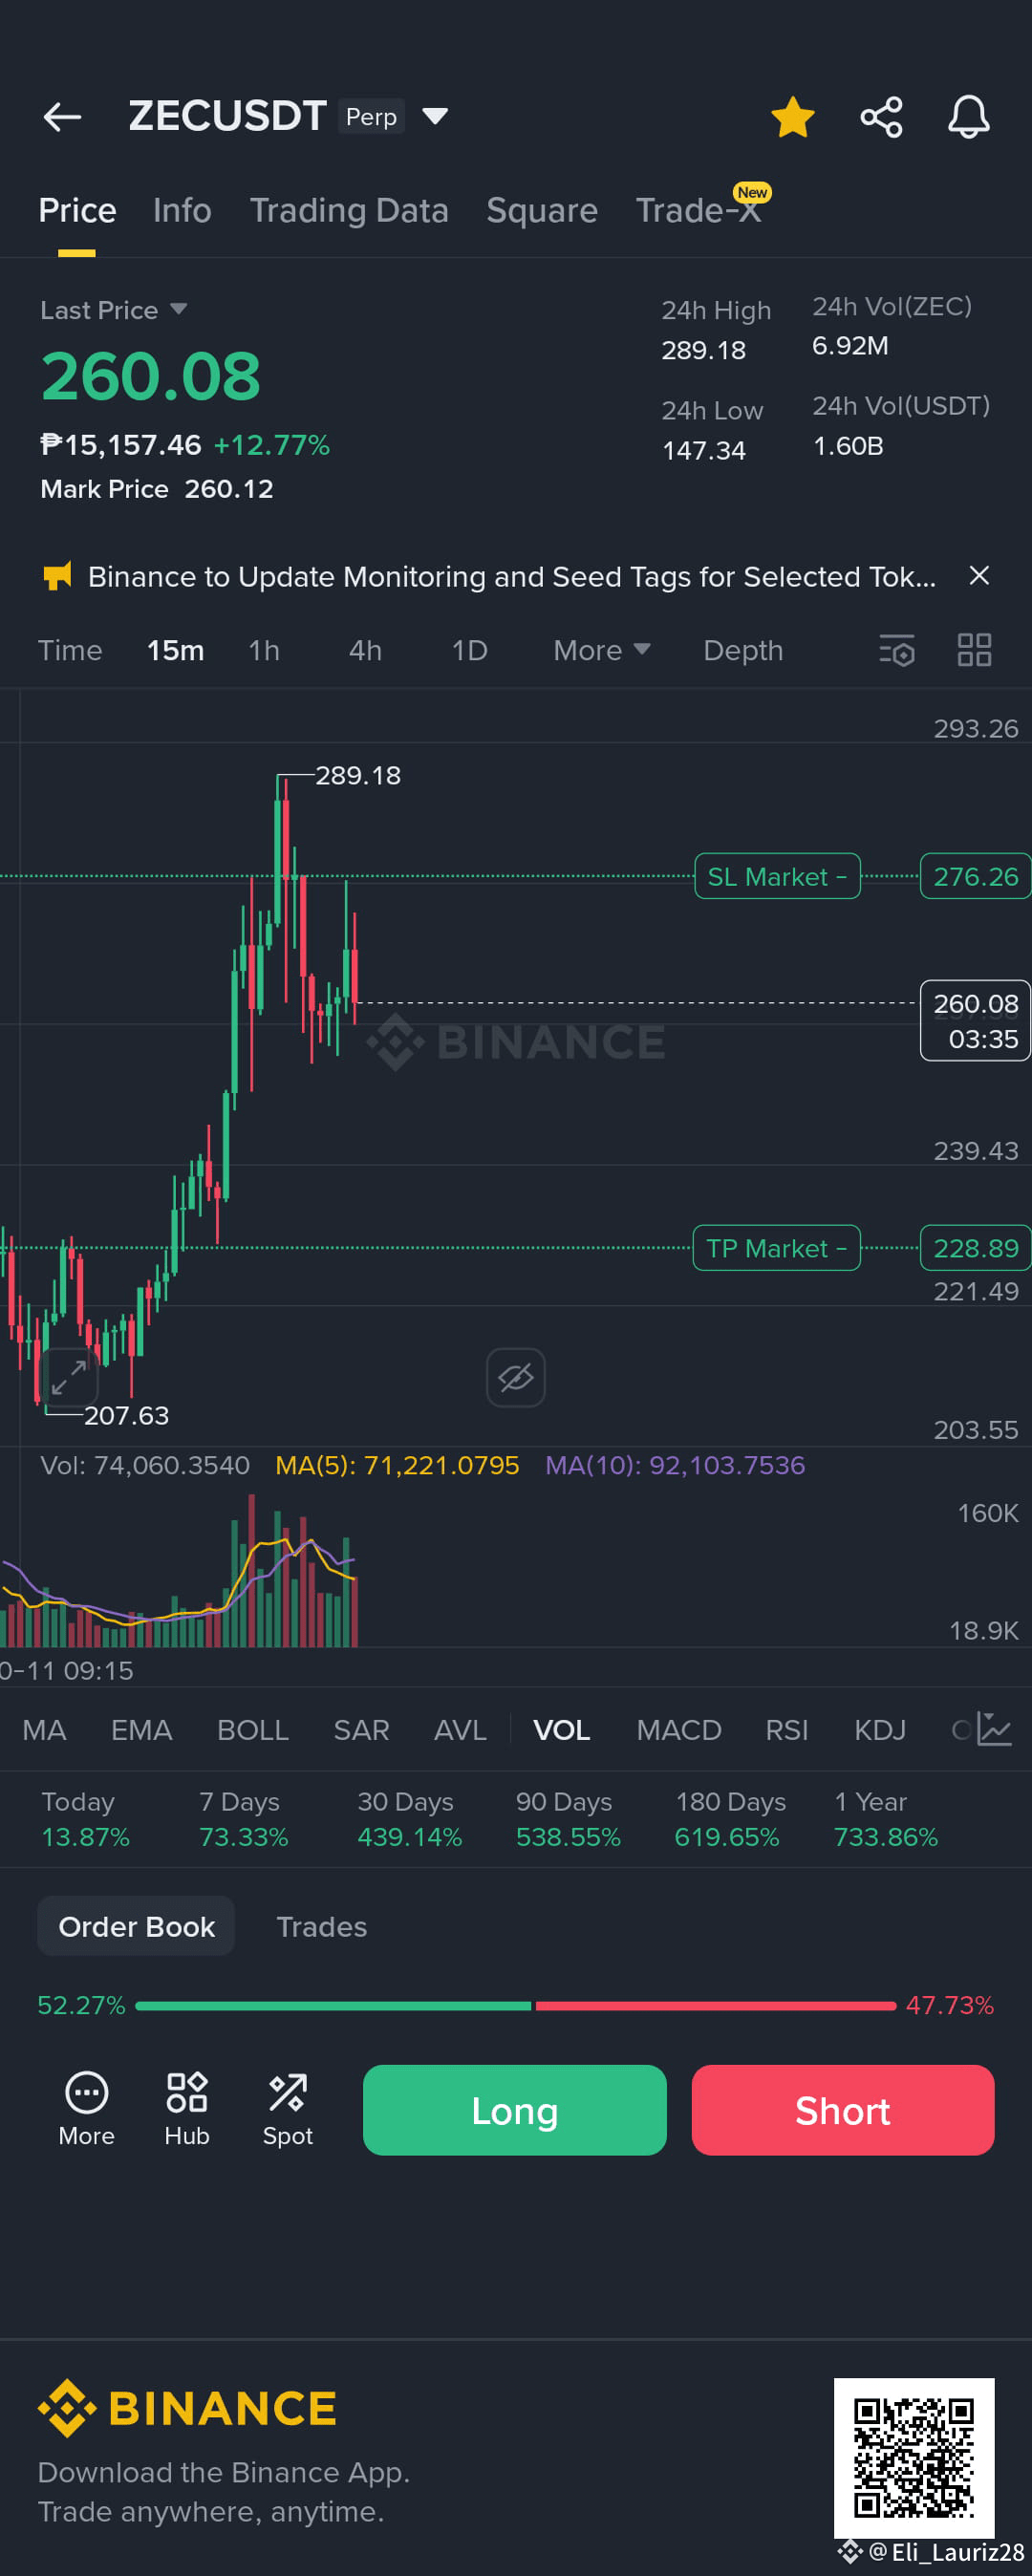Image resolution: width=1032 pixels, height=2576 pixels.
Task: Select the 1h chart interval
Action: [264, 651]
